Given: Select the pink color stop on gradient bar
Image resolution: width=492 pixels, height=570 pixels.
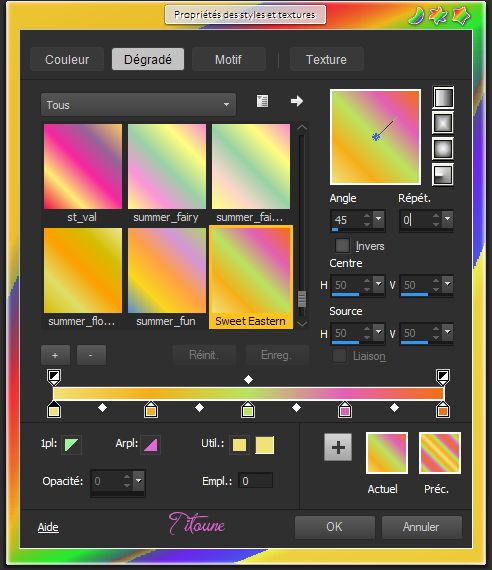Looking at the screenshot, I should point(345,410).
